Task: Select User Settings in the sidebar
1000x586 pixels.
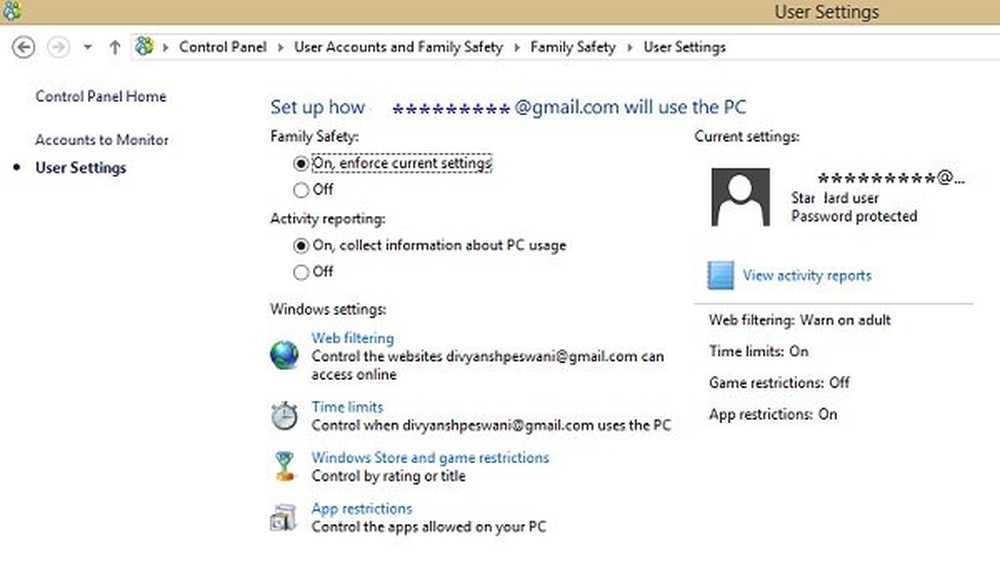Action: tap(81, 168)
